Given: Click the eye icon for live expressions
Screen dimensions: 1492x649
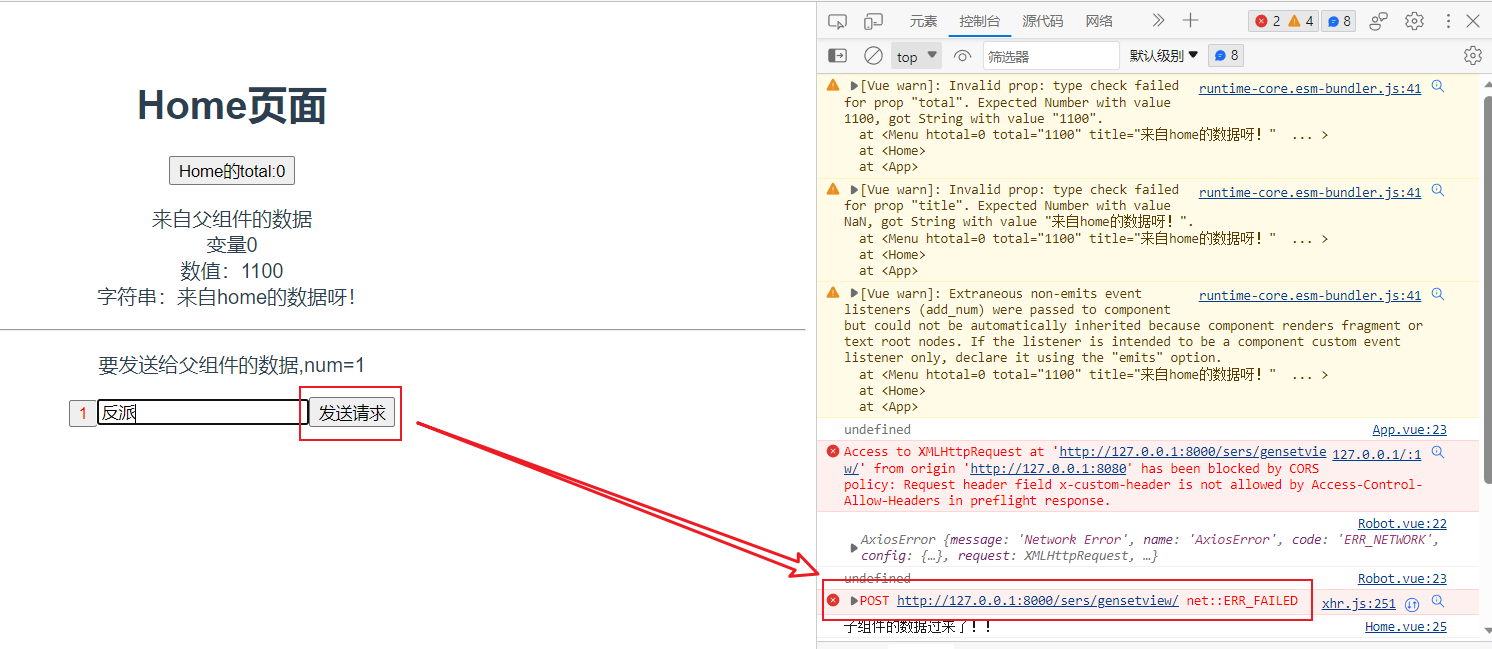Looking at the screenshot, I should point(962,56).
